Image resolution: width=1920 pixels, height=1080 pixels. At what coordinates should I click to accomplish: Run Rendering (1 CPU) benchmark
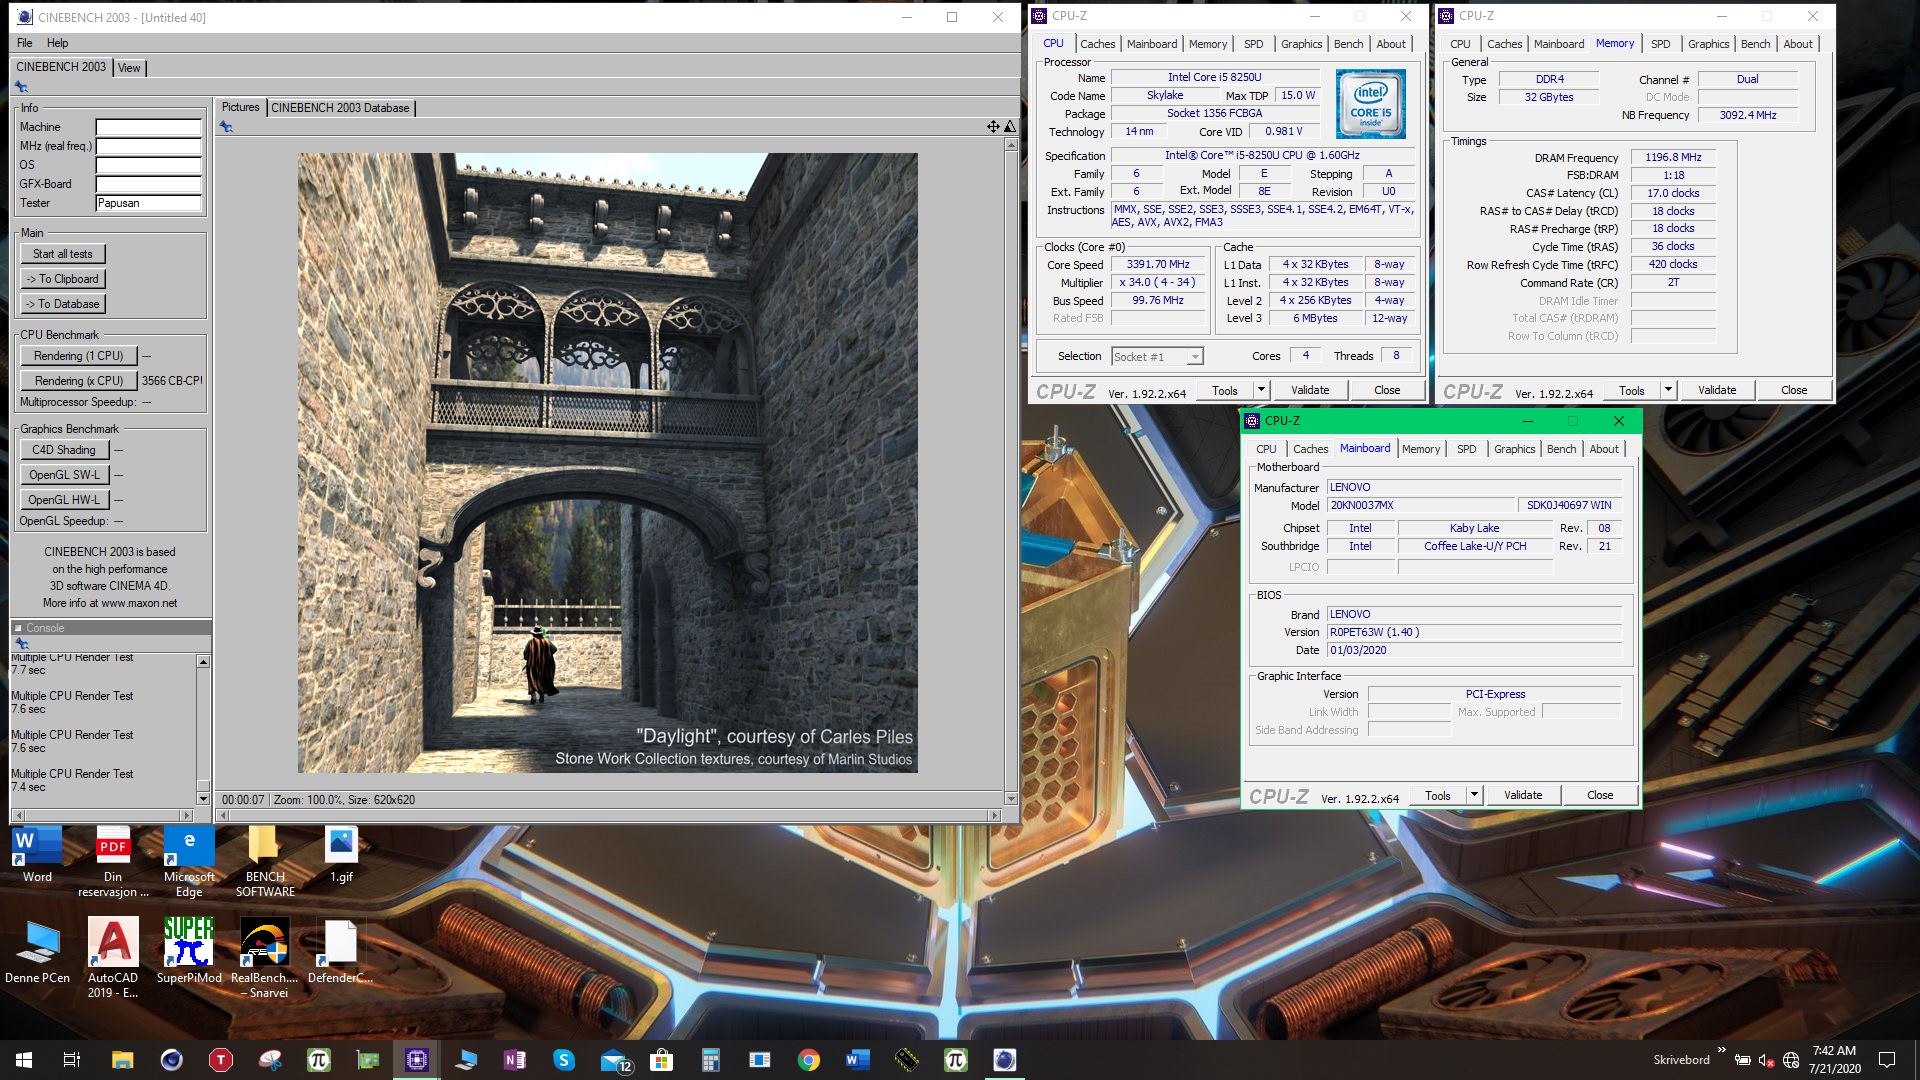click(78, 356)
